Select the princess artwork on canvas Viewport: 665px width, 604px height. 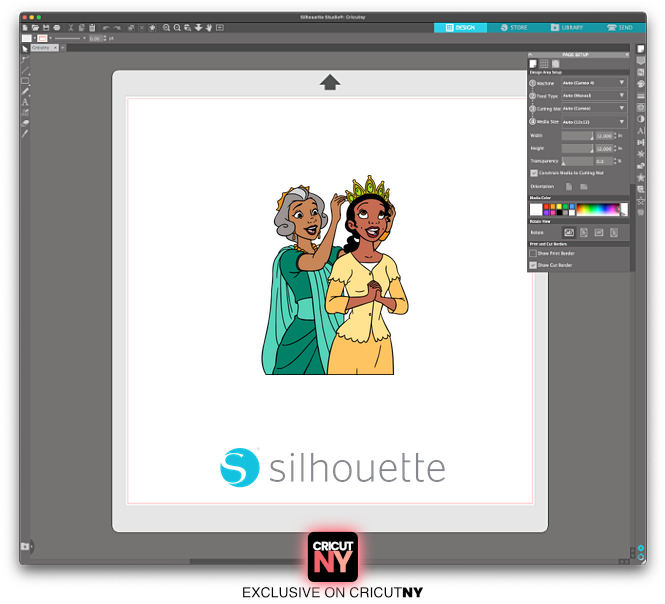335,275
